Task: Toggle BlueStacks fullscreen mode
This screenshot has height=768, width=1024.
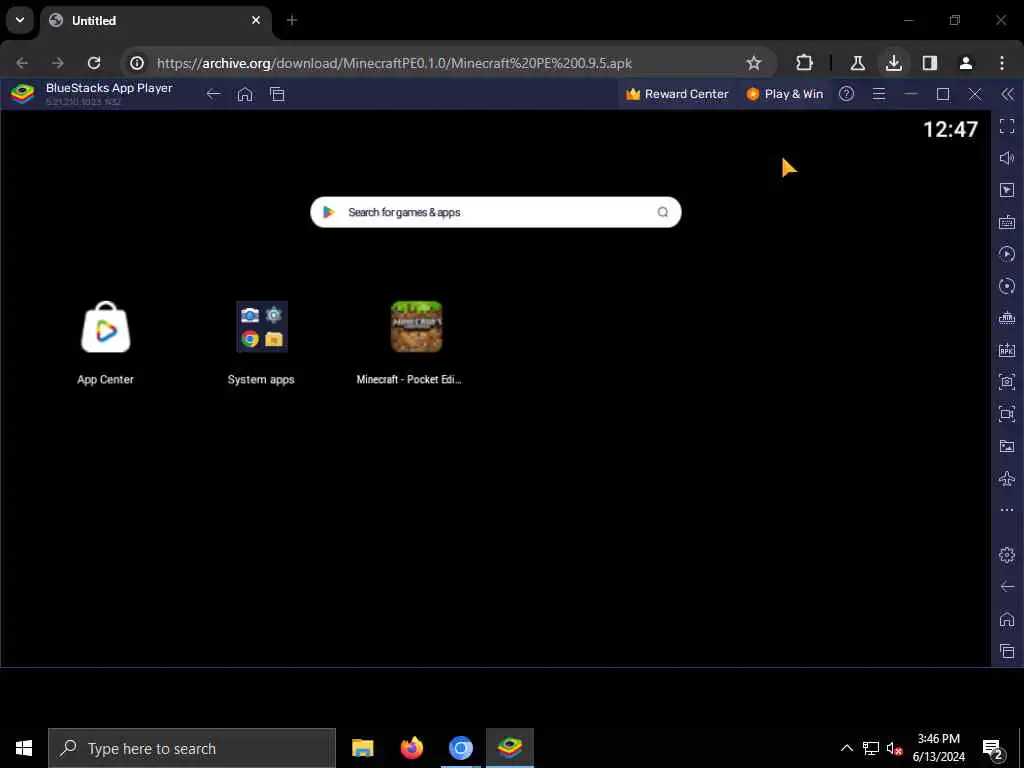Action: pyautogui.click(x=1007, y=126)
